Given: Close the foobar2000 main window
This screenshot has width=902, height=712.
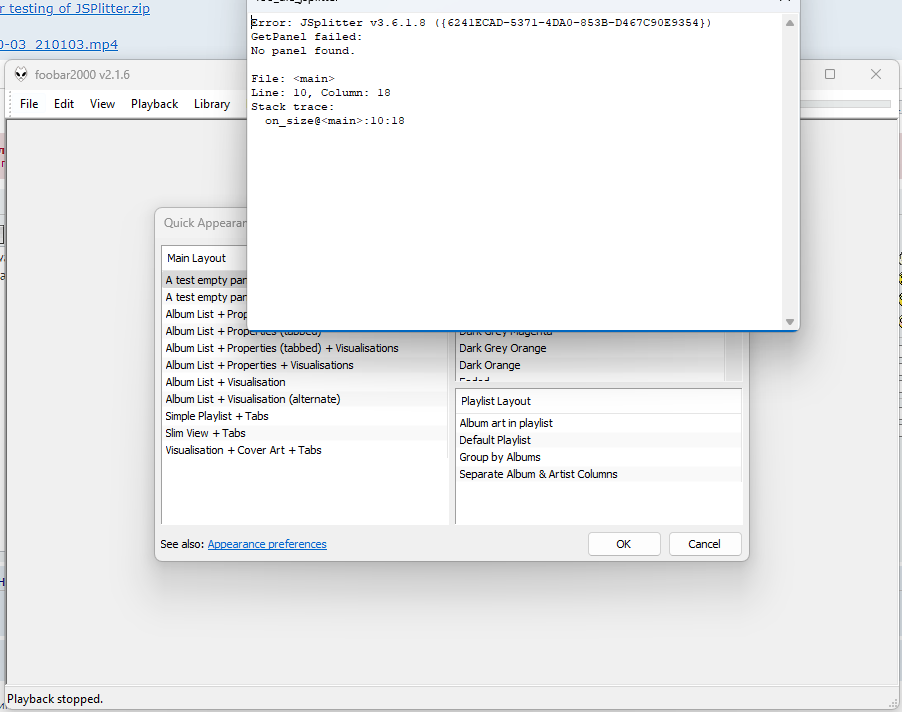Looking at the screenshot, I should coord(876,75).
